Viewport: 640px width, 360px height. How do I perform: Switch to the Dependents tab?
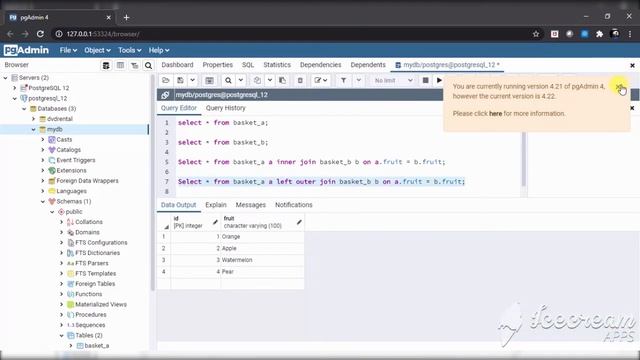(x=368, y=65)
